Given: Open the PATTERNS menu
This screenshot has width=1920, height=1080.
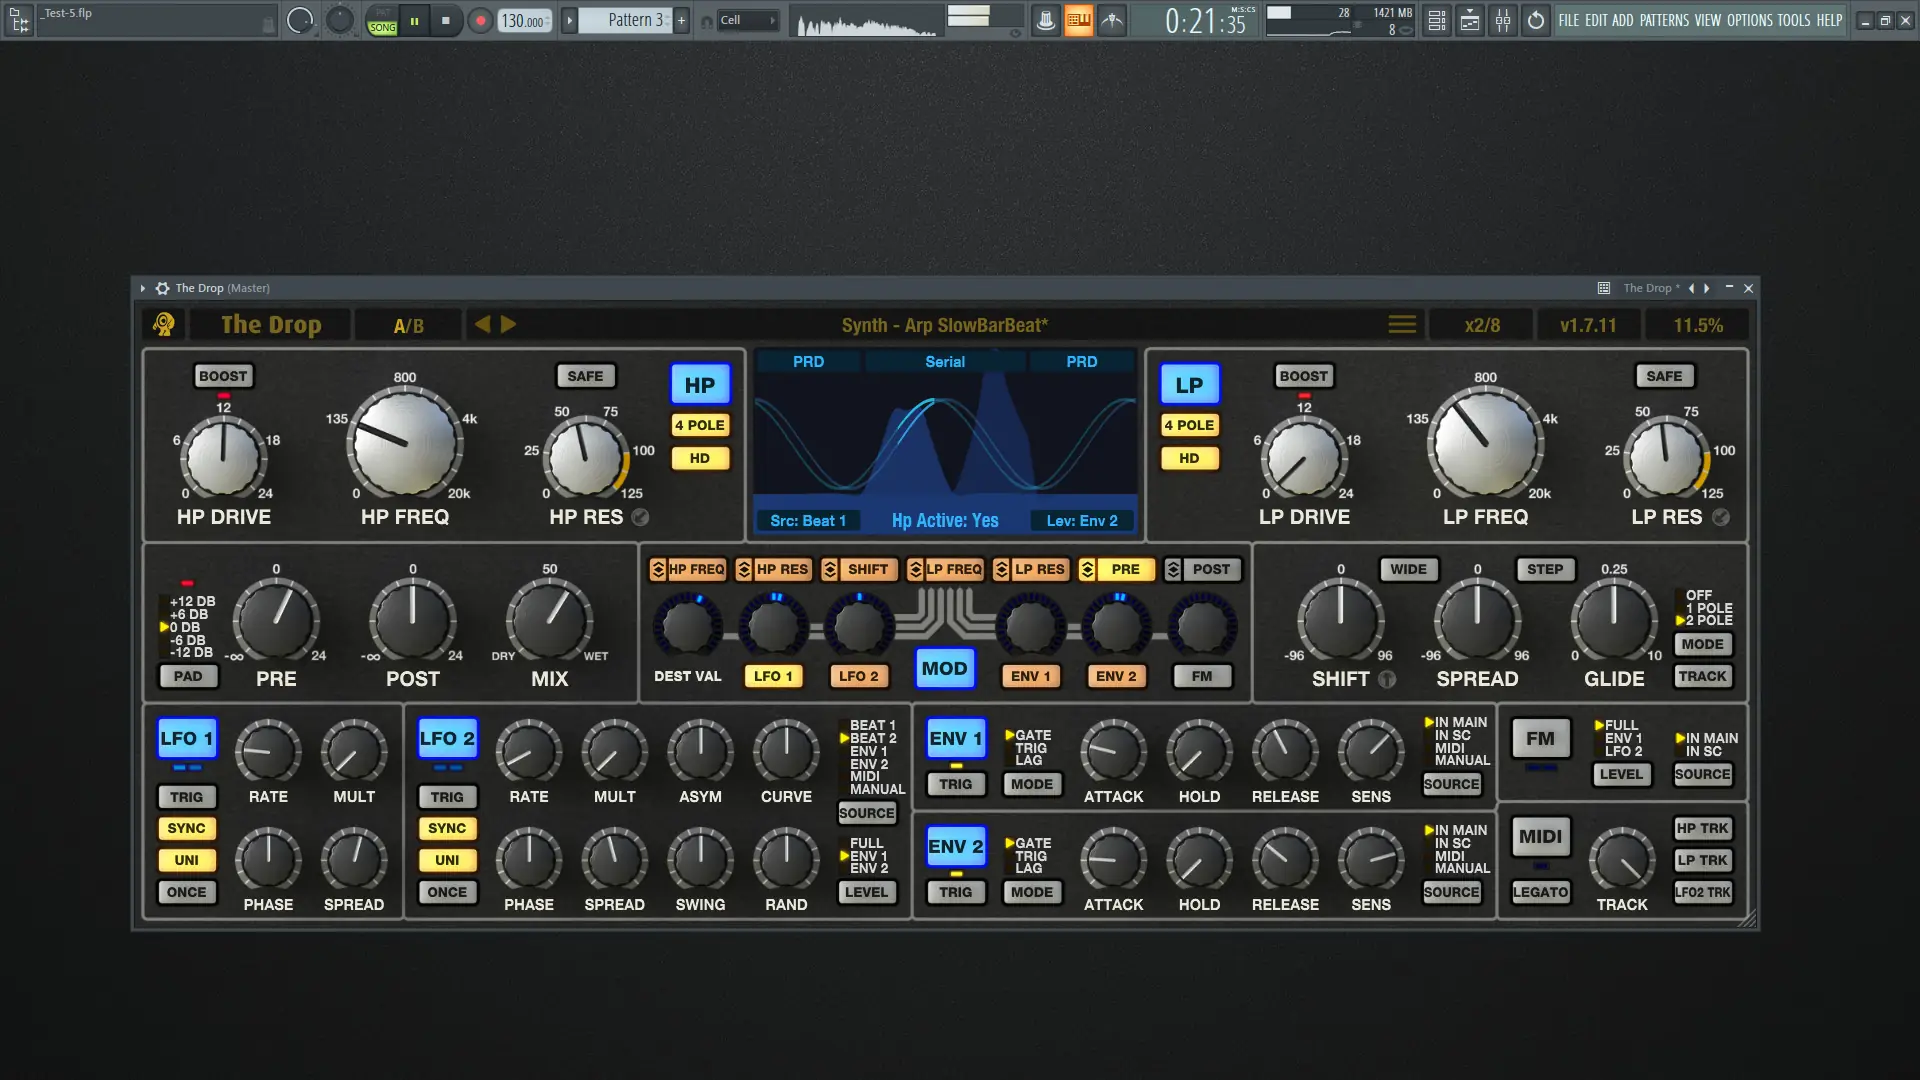Looking at the screenshot, I should pos(1664,20).
